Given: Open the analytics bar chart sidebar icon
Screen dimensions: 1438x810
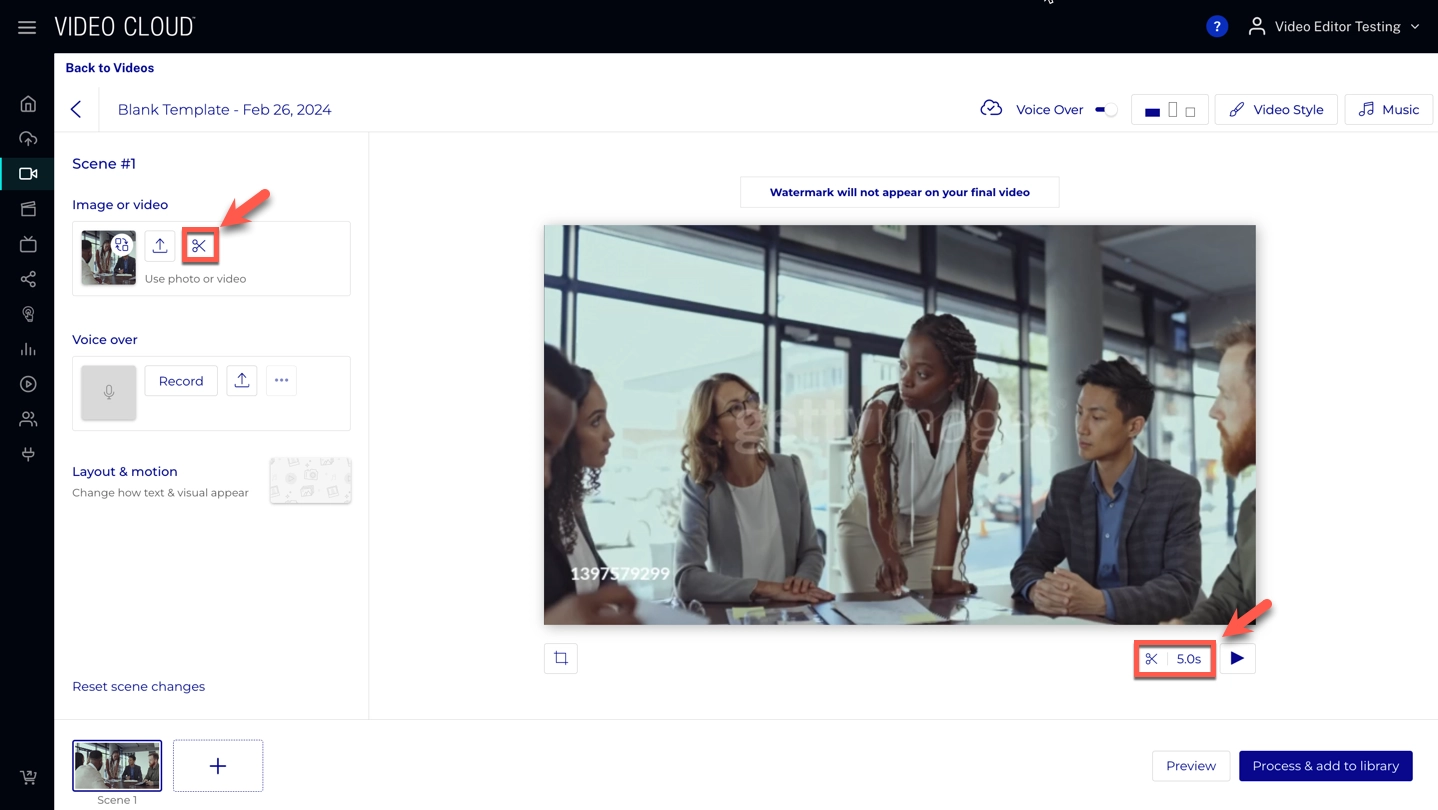Looking at the screenshot, I should 28,349.
